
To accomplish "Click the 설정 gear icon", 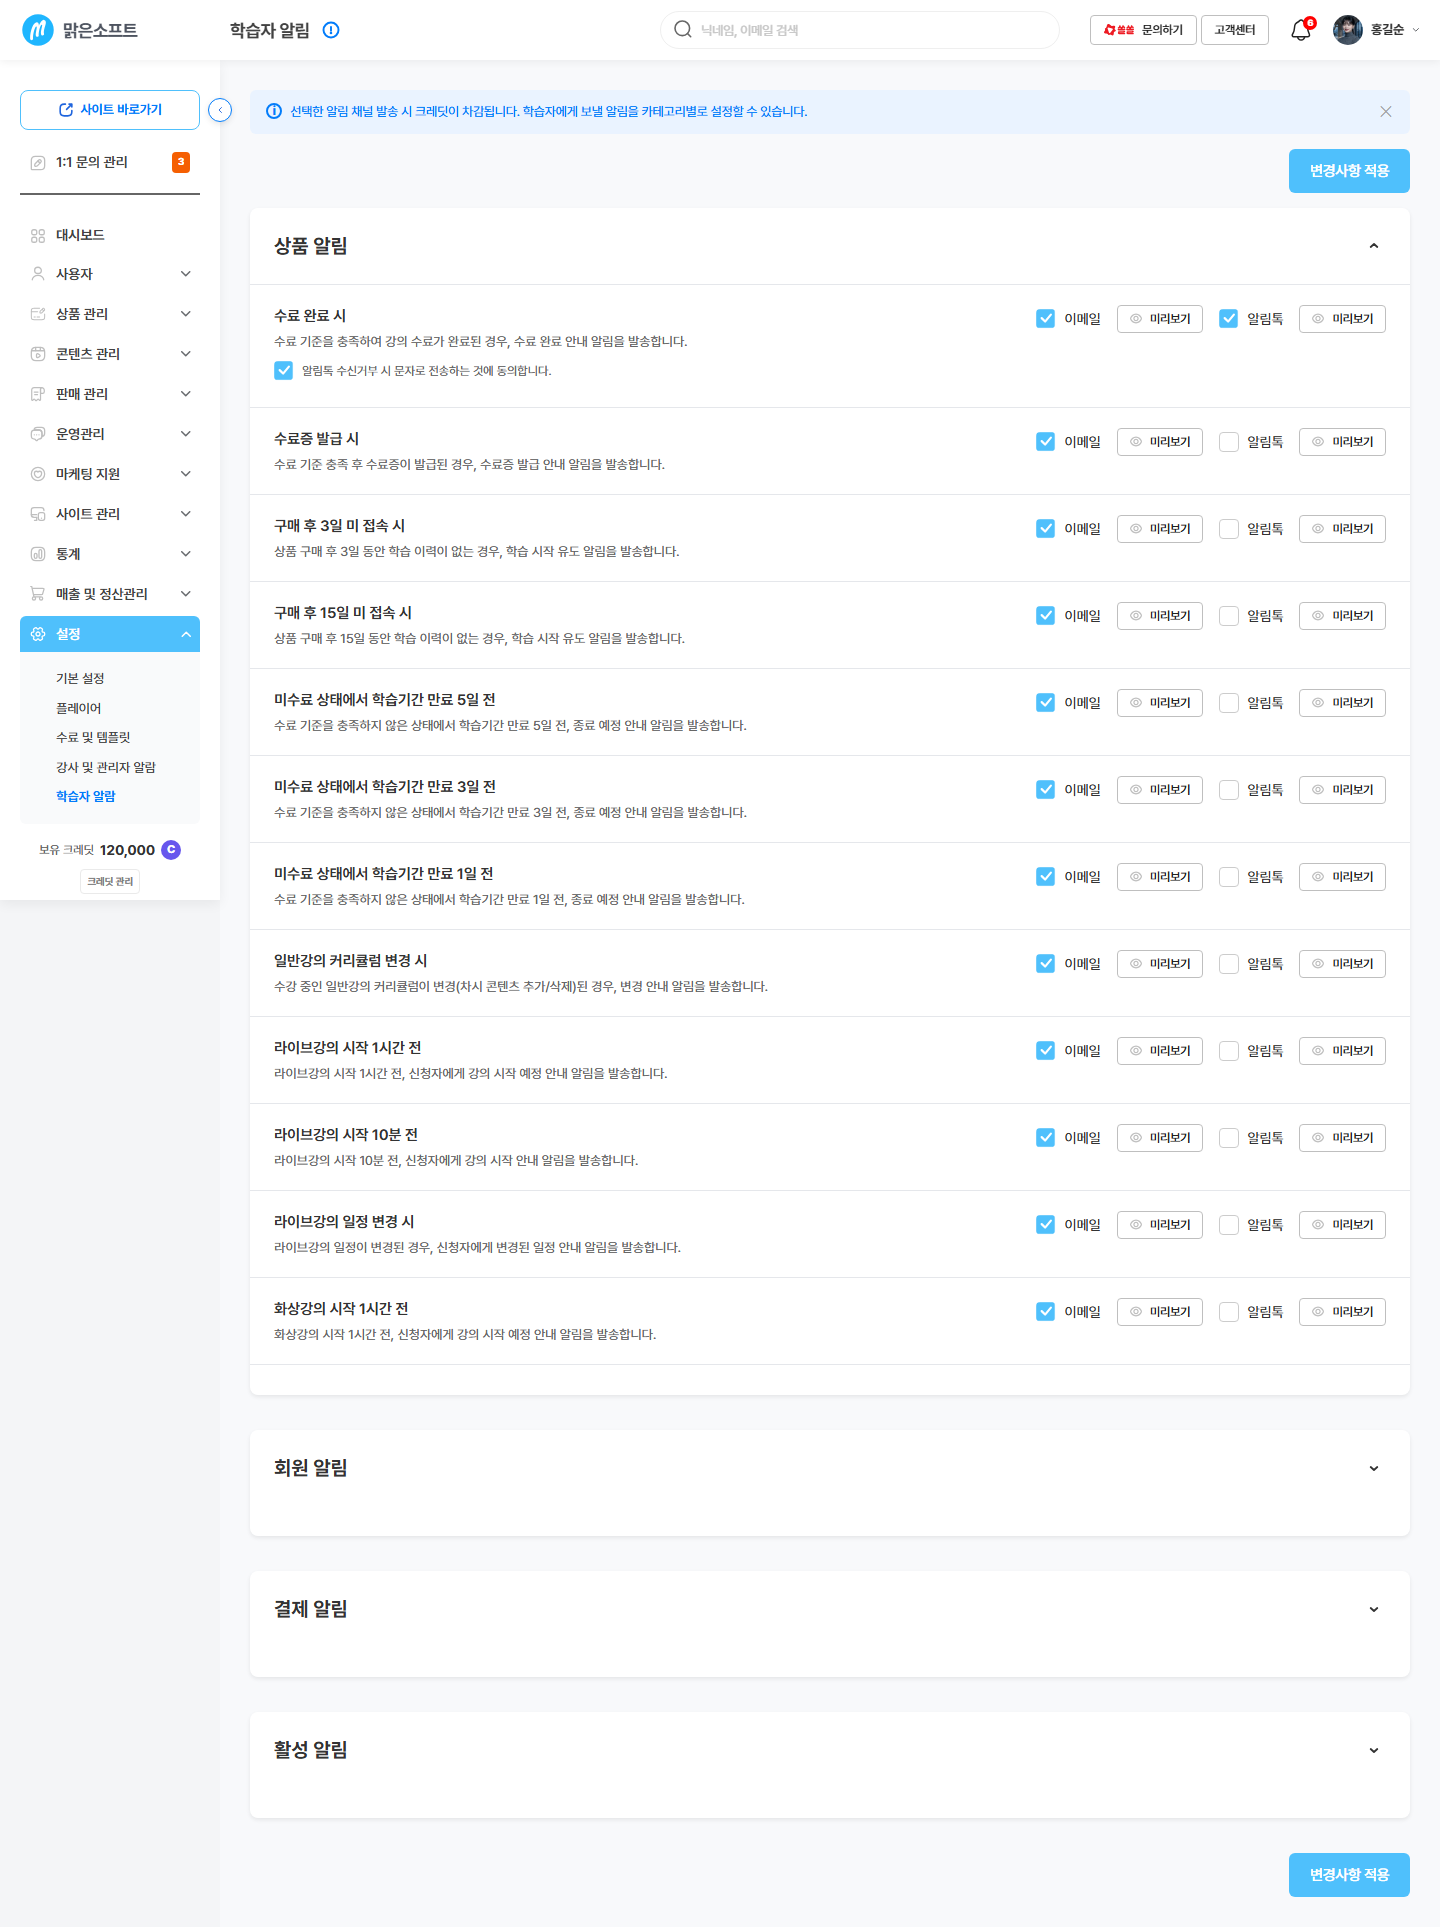I will click(38, 634).
